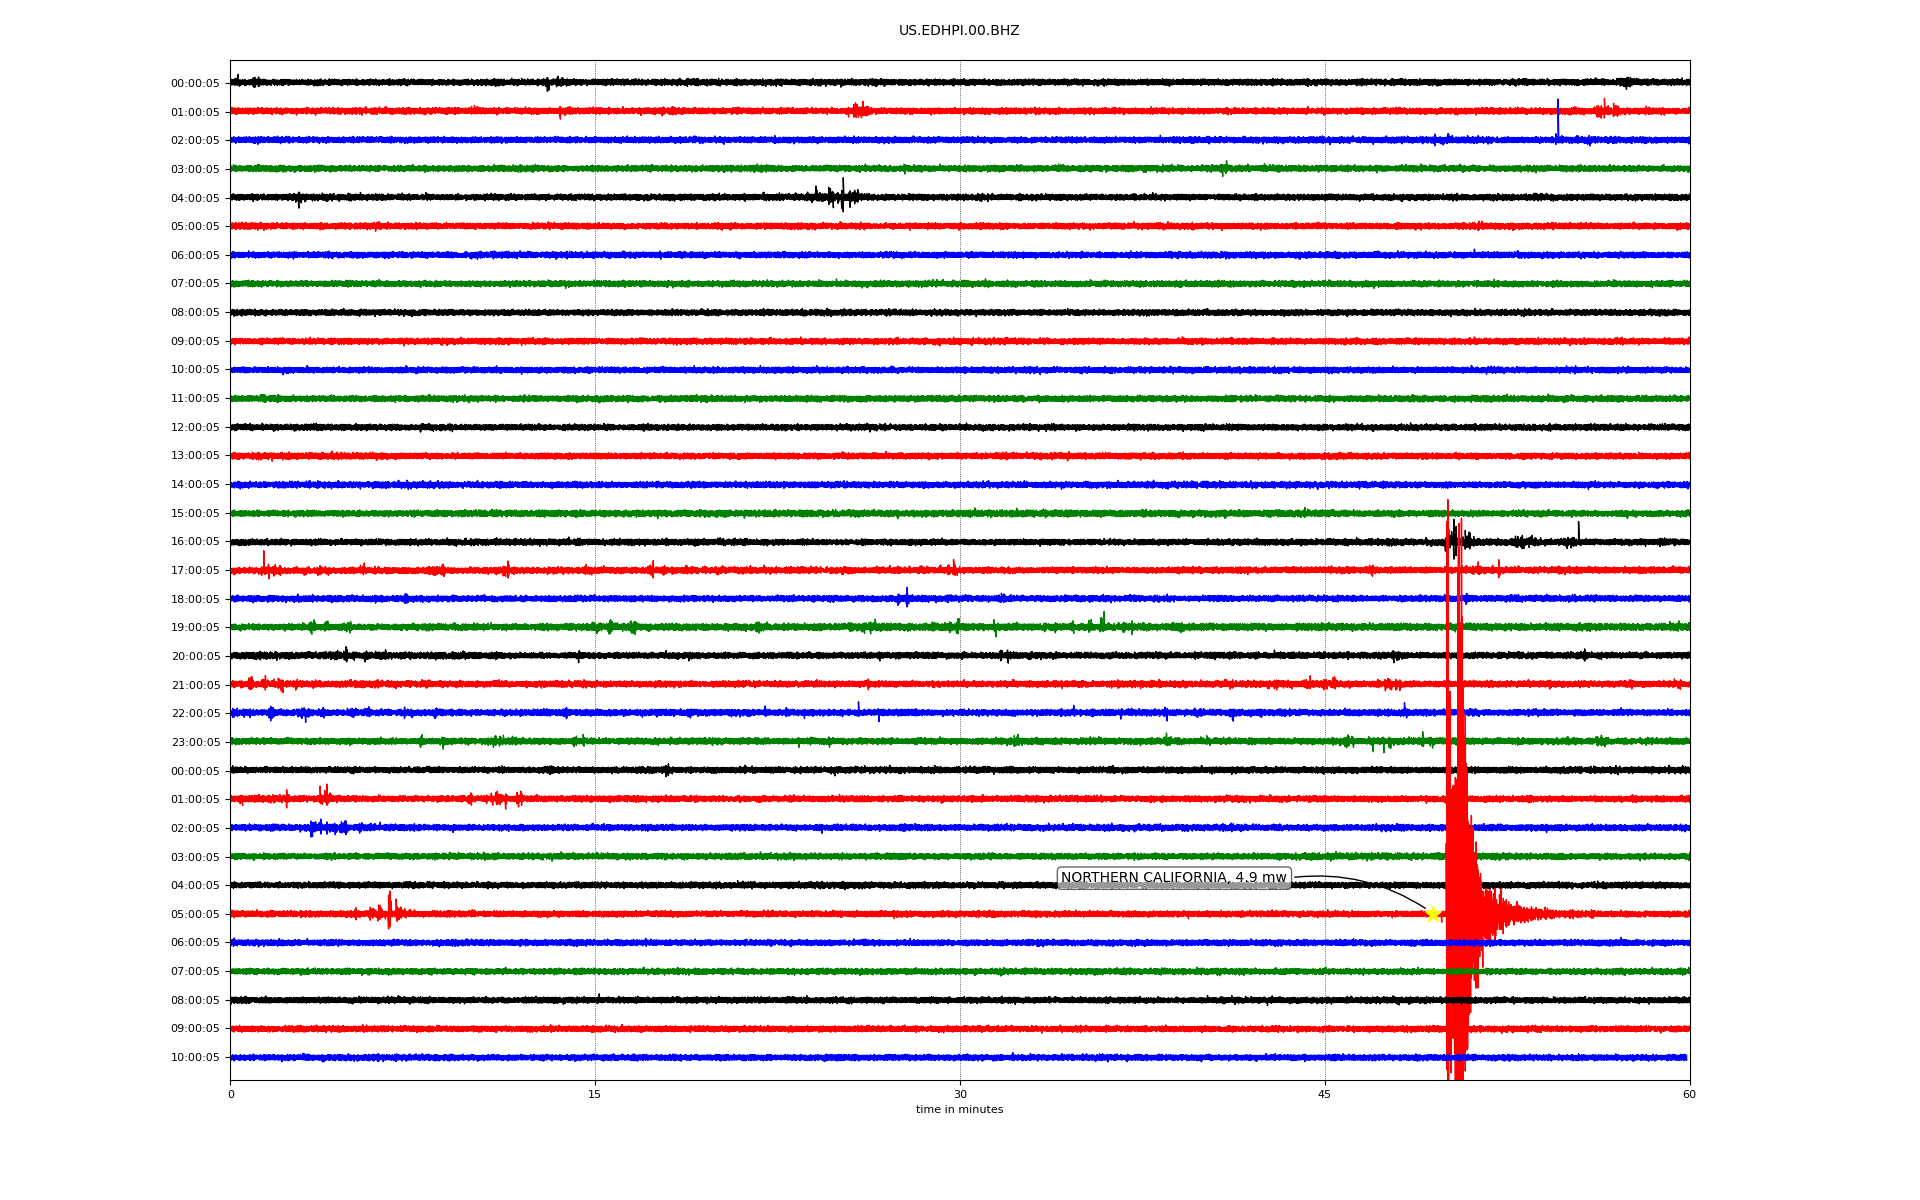The width and height of the screenshot is (1920, 1200).
Task: Click the NORTHERN CALIFORNIA 4.9 mw annotation label
Action: coord(1173,878)
